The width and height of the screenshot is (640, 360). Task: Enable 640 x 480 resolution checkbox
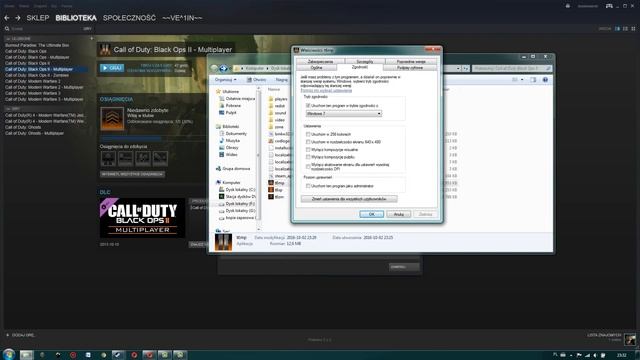[x=308, y=142]
